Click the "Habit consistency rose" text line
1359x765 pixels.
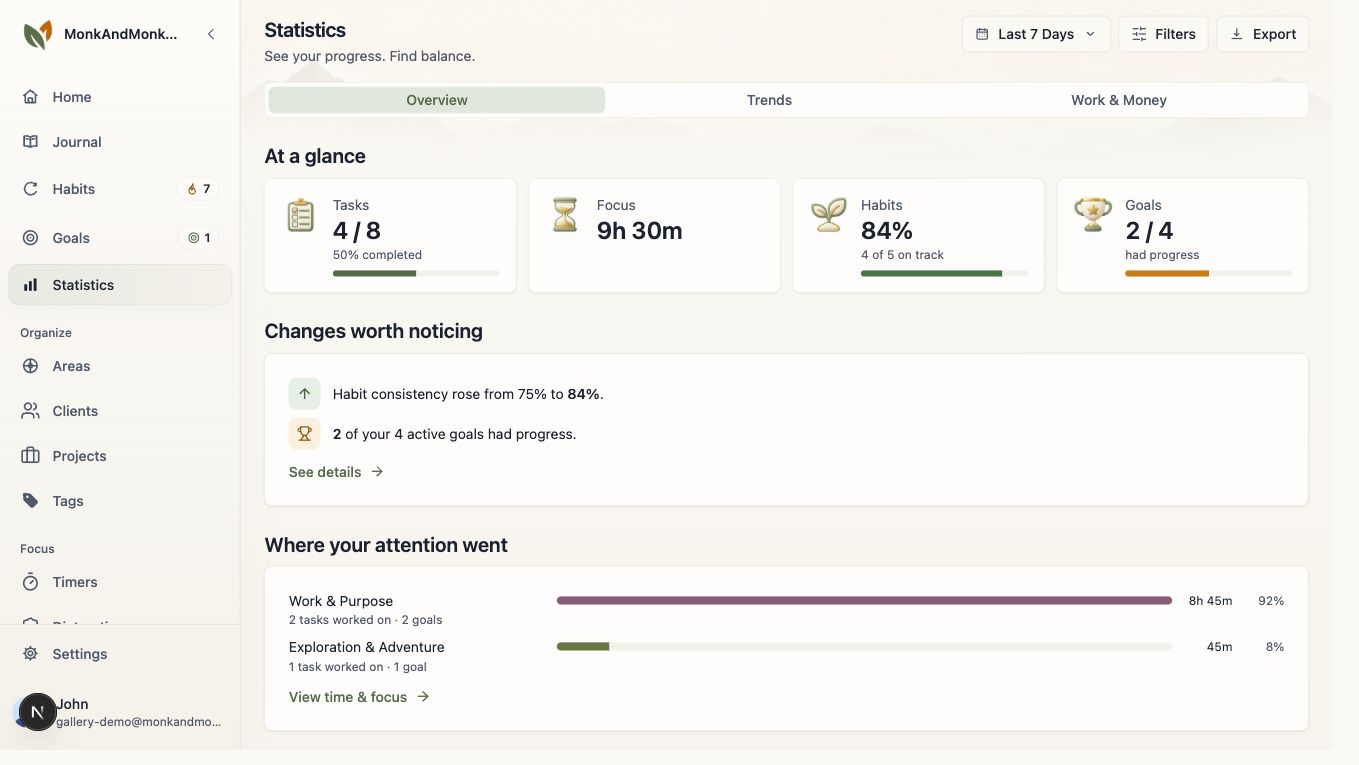point(468,394)
